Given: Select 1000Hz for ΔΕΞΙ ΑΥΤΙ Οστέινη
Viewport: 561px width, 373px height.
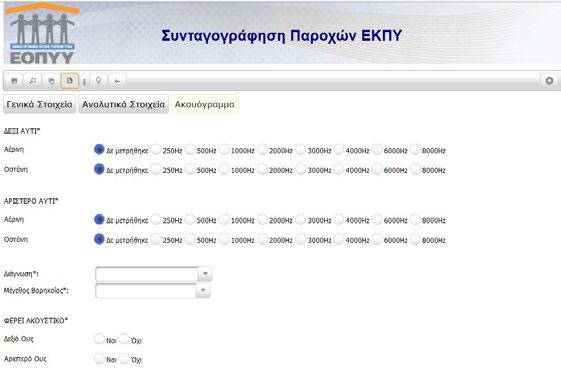Looking at the screenshot, I should 224,169.
